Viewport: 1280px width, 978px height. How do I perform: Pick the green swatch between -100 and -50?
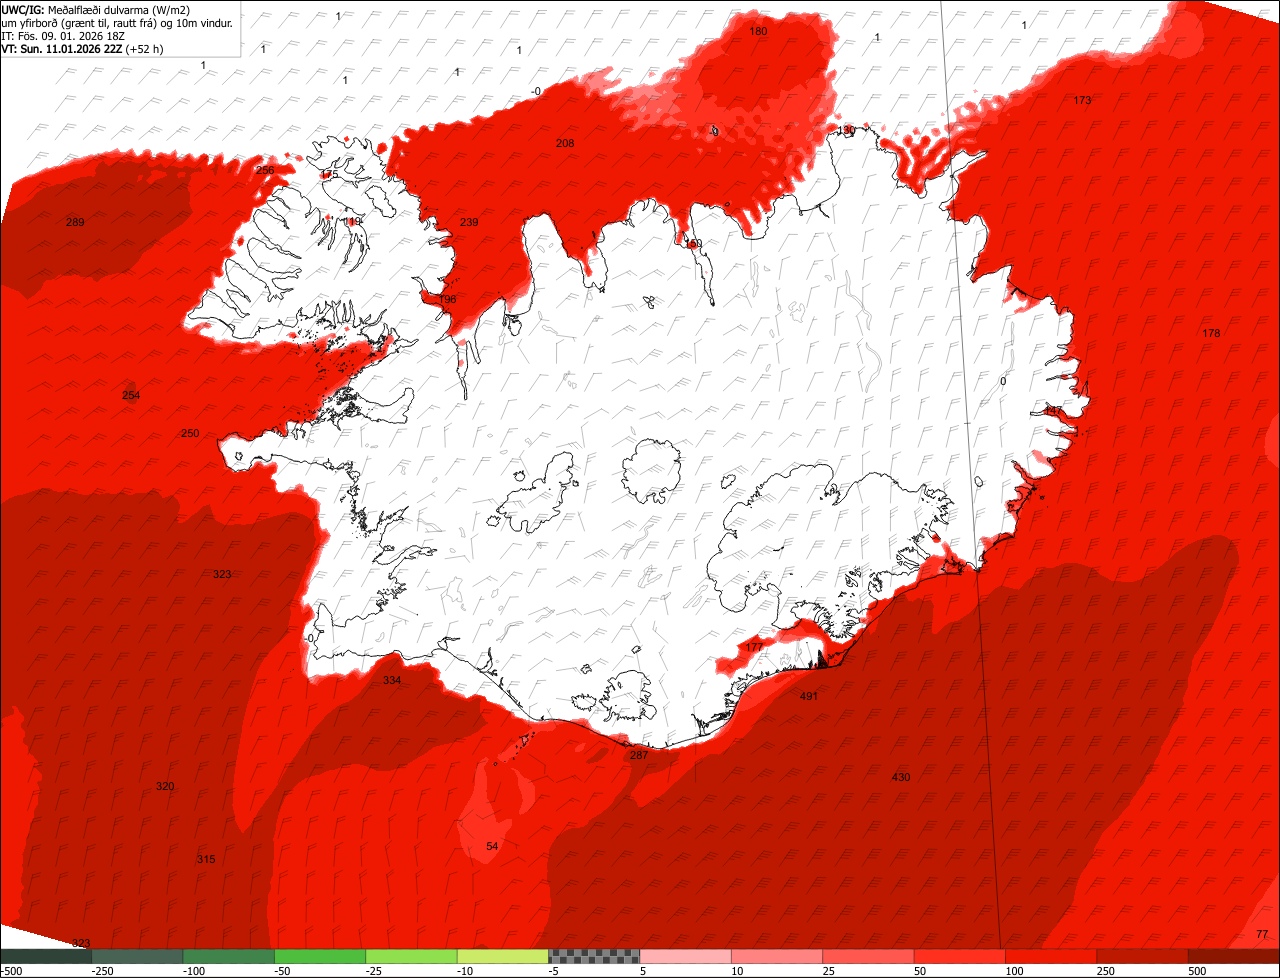click(229, 956)
